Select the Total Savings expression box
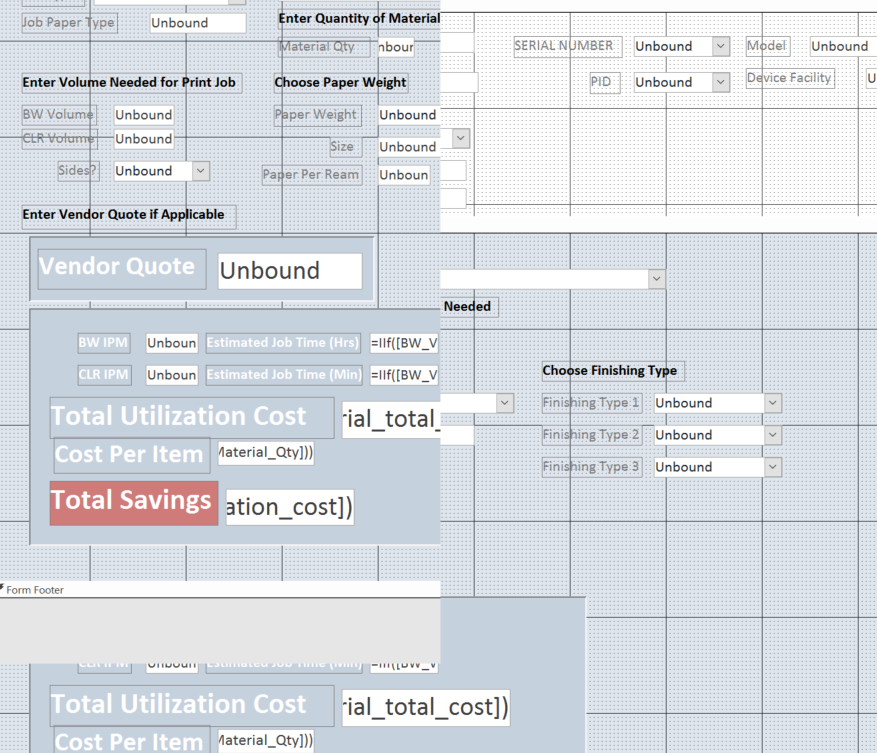Viewport: 877px width, 753px height. [290, 507]
